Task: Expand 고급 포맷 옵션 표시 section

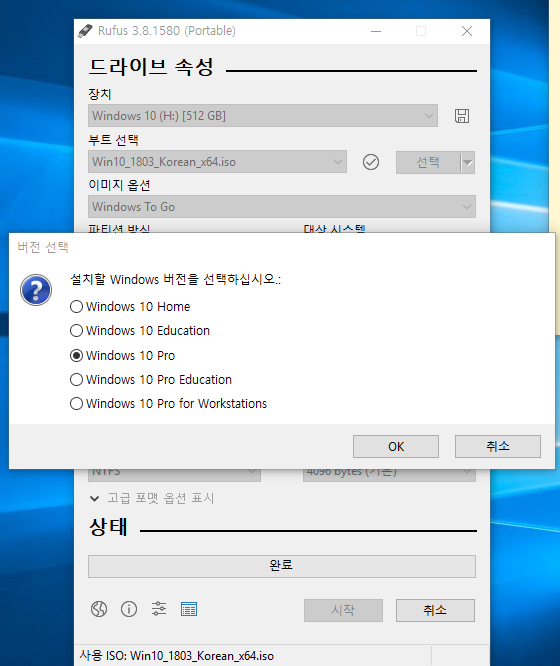Action: coord(152,498)
